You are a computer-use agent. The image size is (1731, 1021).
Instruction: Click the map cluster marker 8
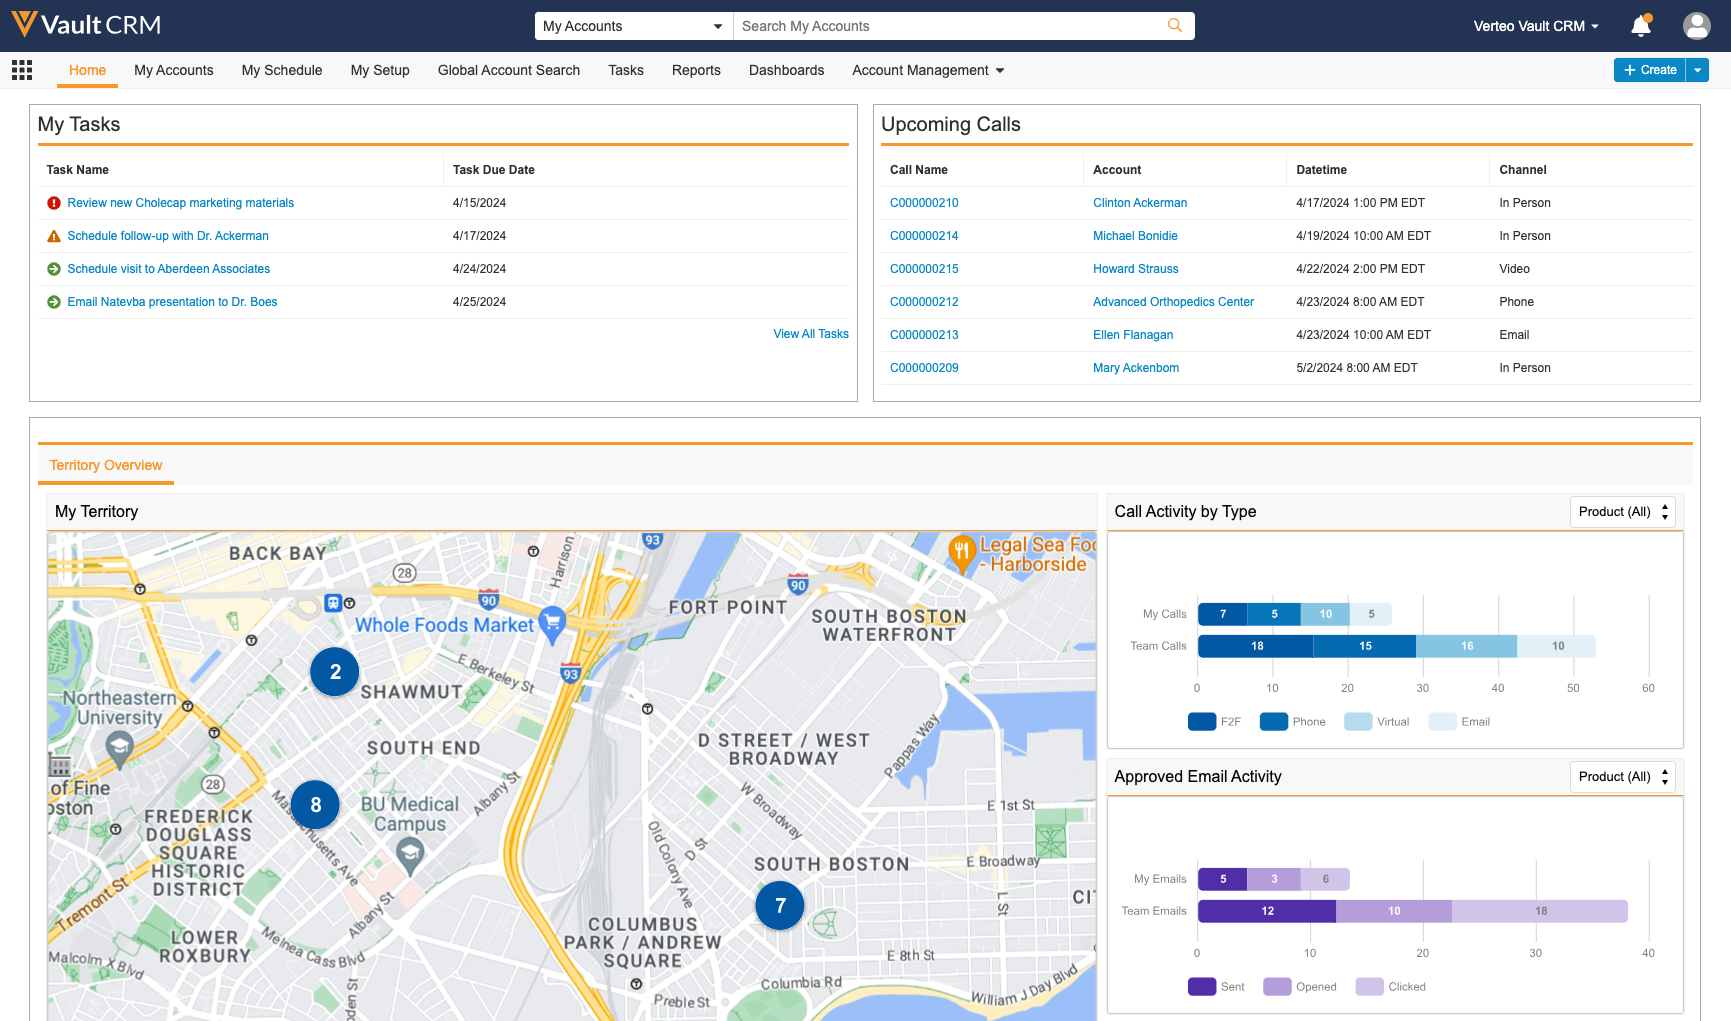coord(316,805)
